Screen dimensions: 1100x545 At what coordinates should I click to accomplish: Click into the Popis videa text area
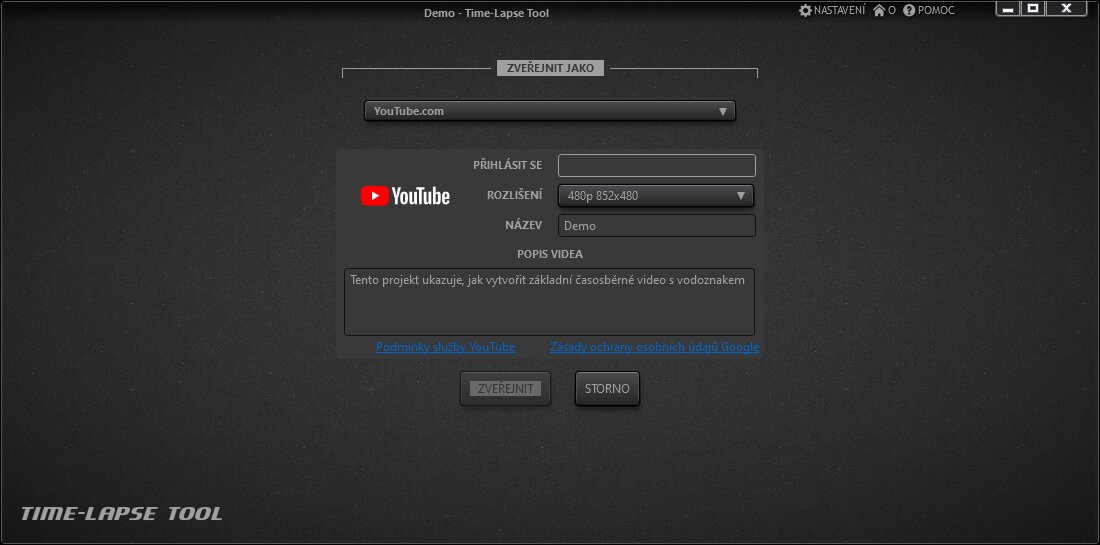click(x=549, y=302)
